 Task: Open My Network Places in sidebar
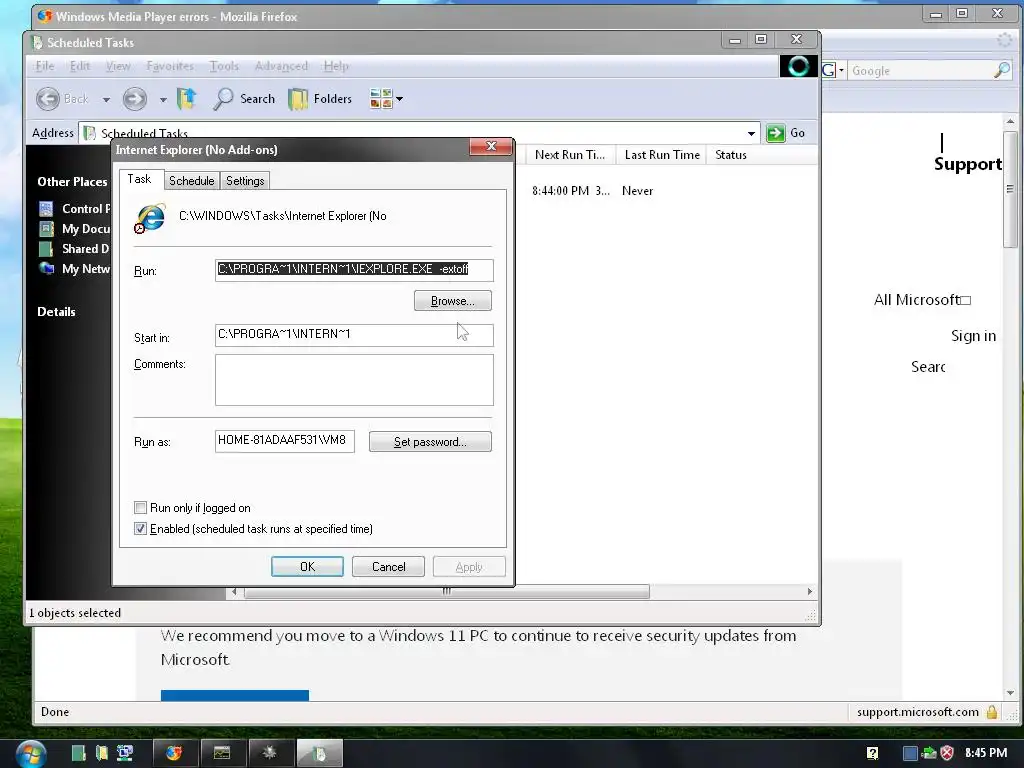click(x=74, y=269)
